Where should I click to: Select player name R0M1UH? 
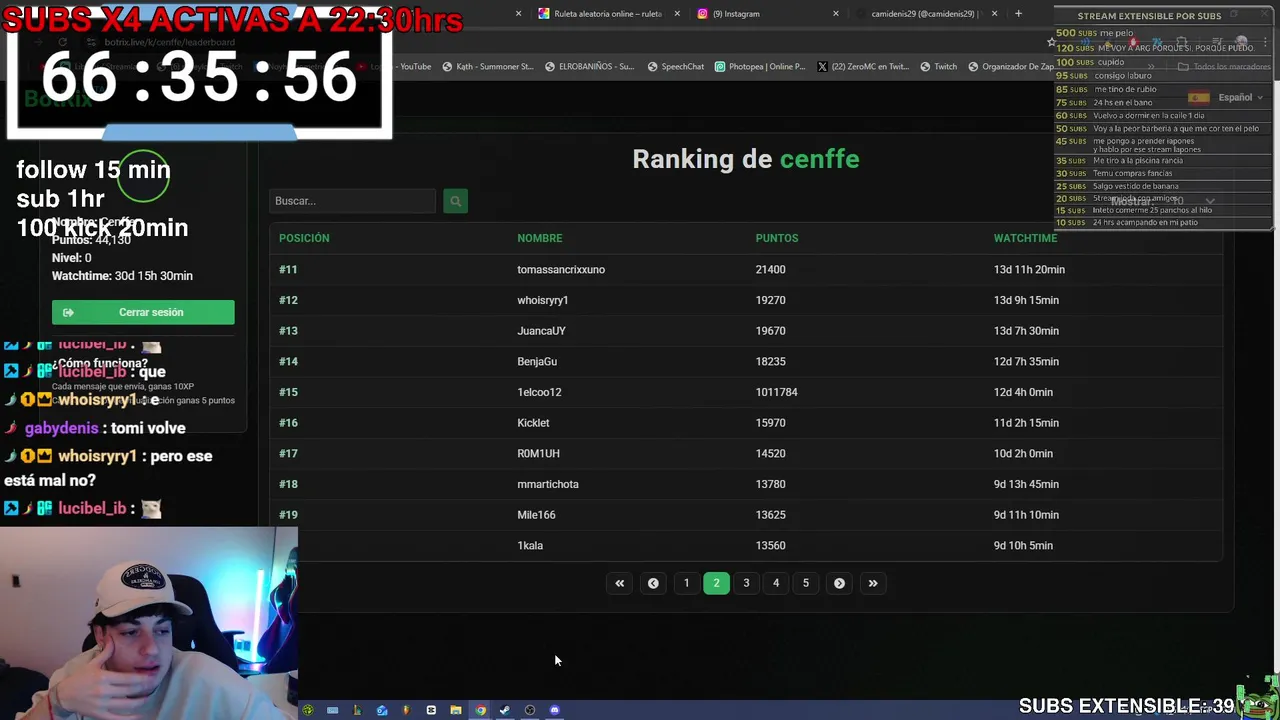pyautogui.click(x=538, y=453)
